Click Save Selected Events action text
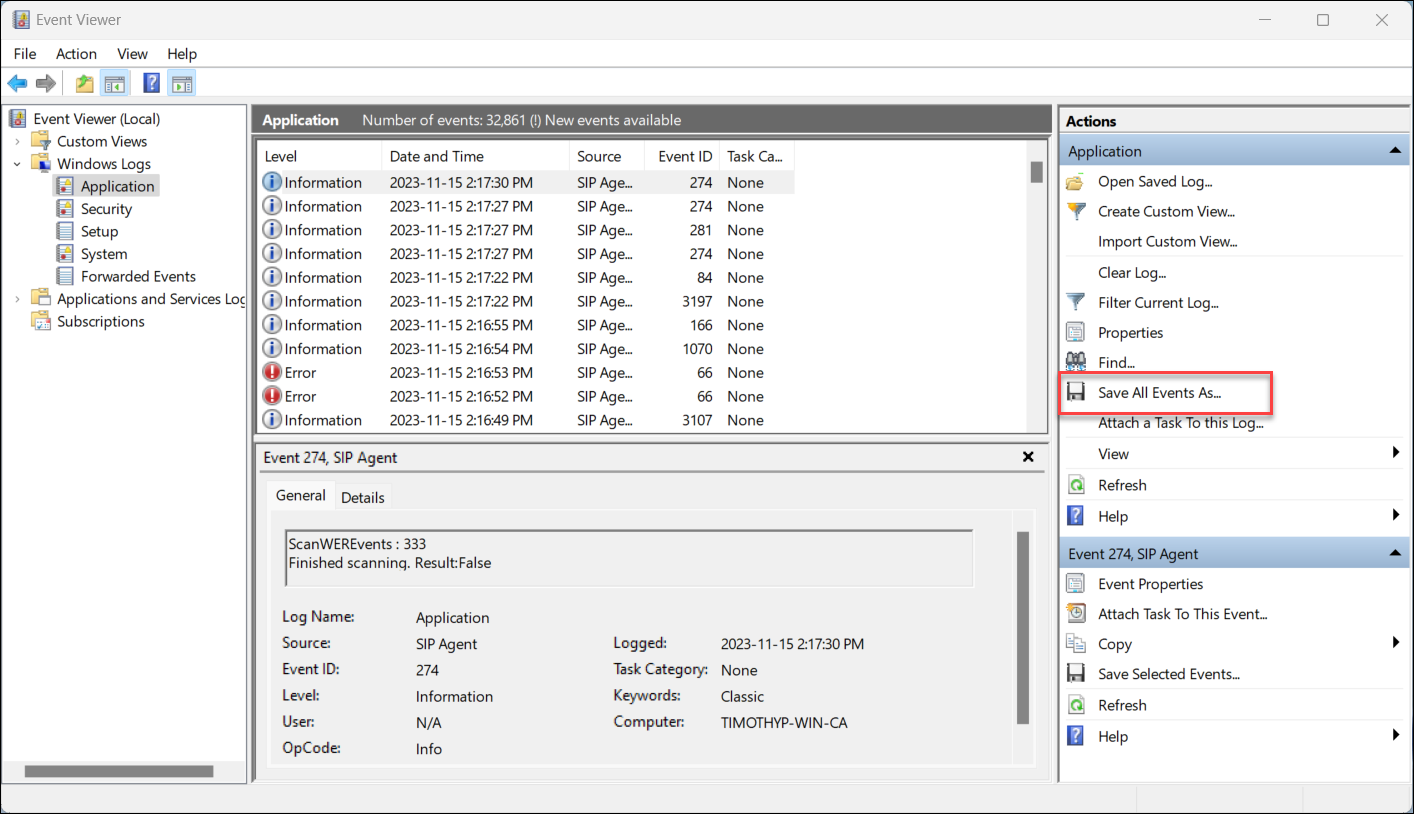The image size is (1414, 814). (1169, 674)
